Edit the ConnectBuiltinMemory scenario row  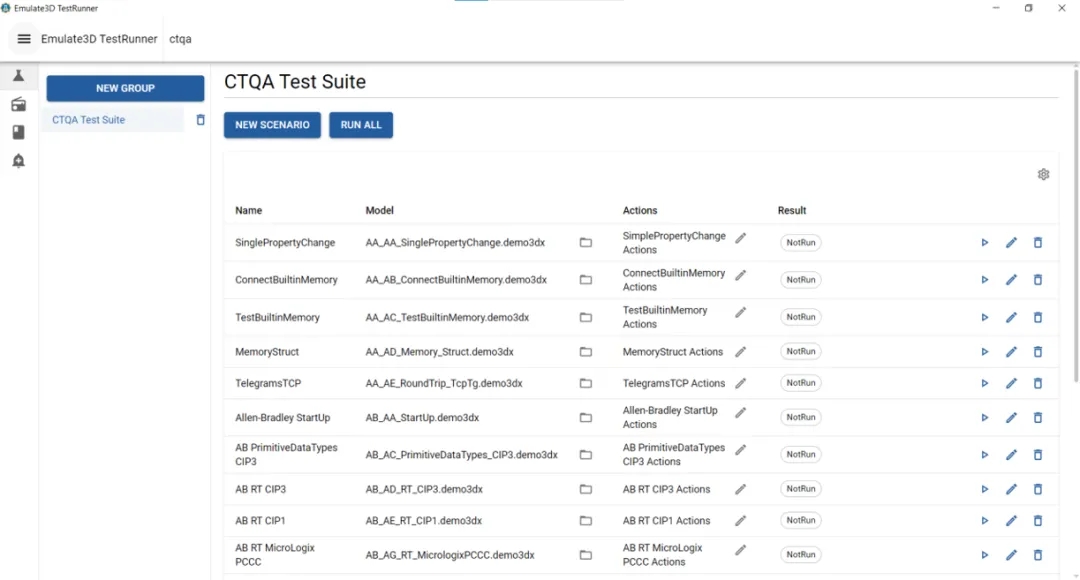pos(1011,280)
